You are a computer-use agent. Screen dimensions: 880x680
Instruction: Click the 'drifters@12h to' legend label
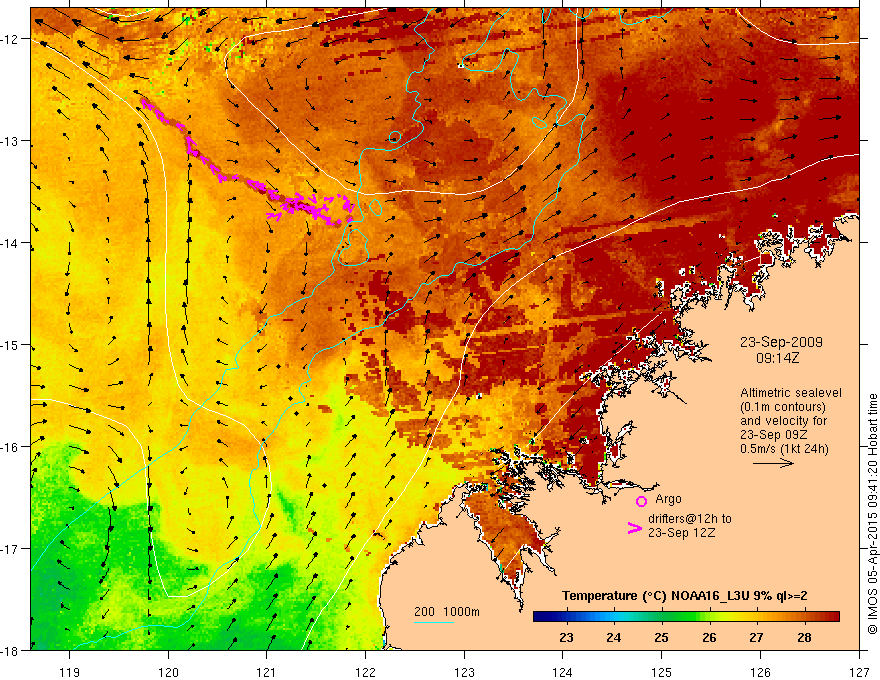click(x=690, y=519)
